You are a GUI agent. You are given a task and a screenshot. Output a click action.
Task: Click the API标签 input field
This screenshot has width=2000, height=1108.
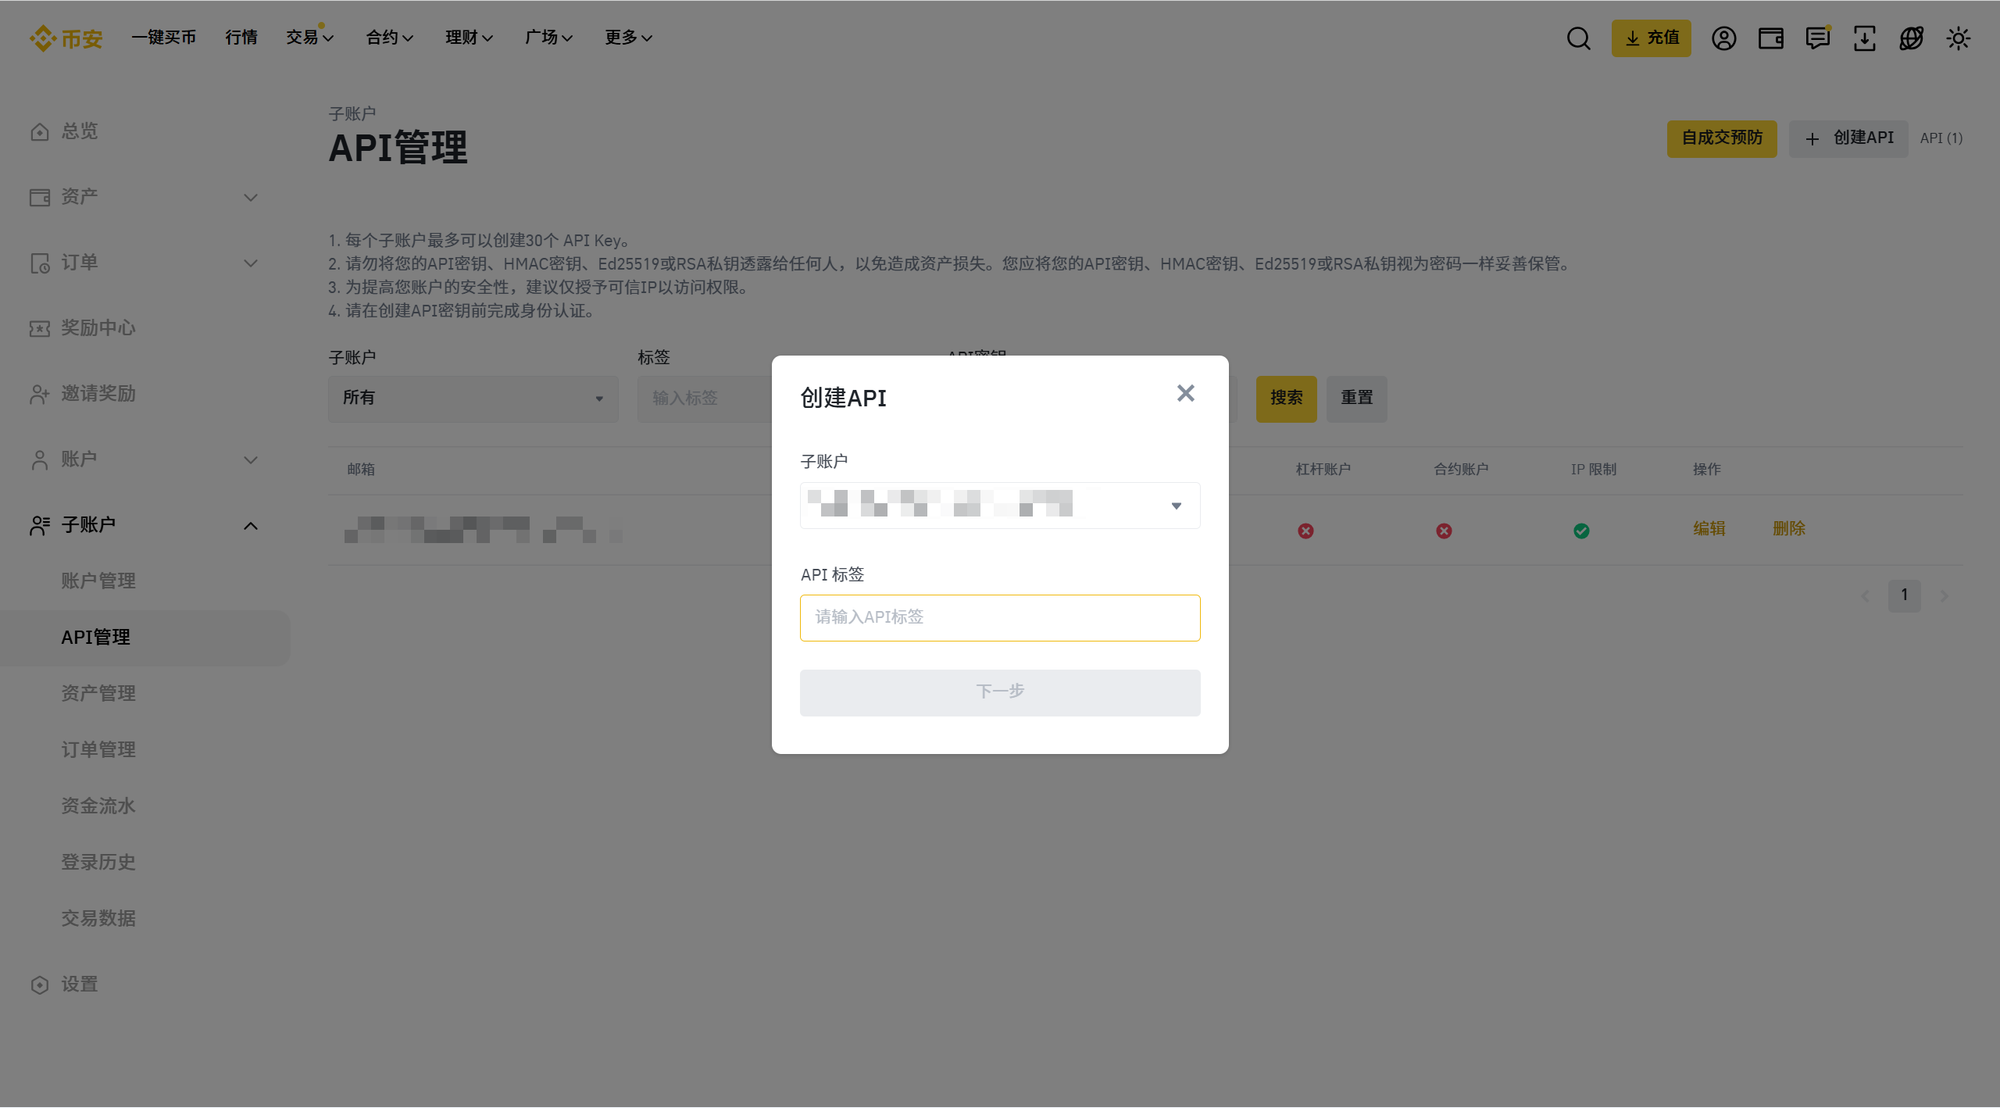coord(999,617)
